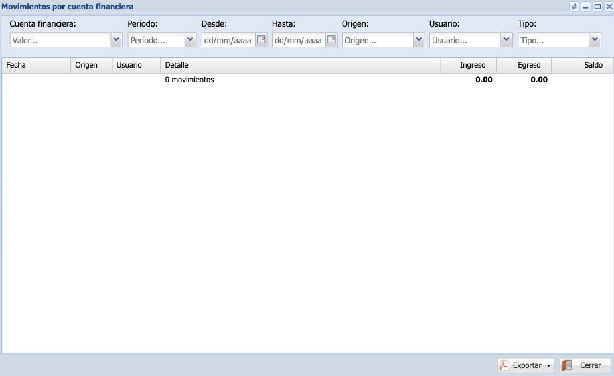The height and width of the screenshot is (376, 614).
Task: Open the Tipo filter dropdown
Action: (x=595, y=40)
